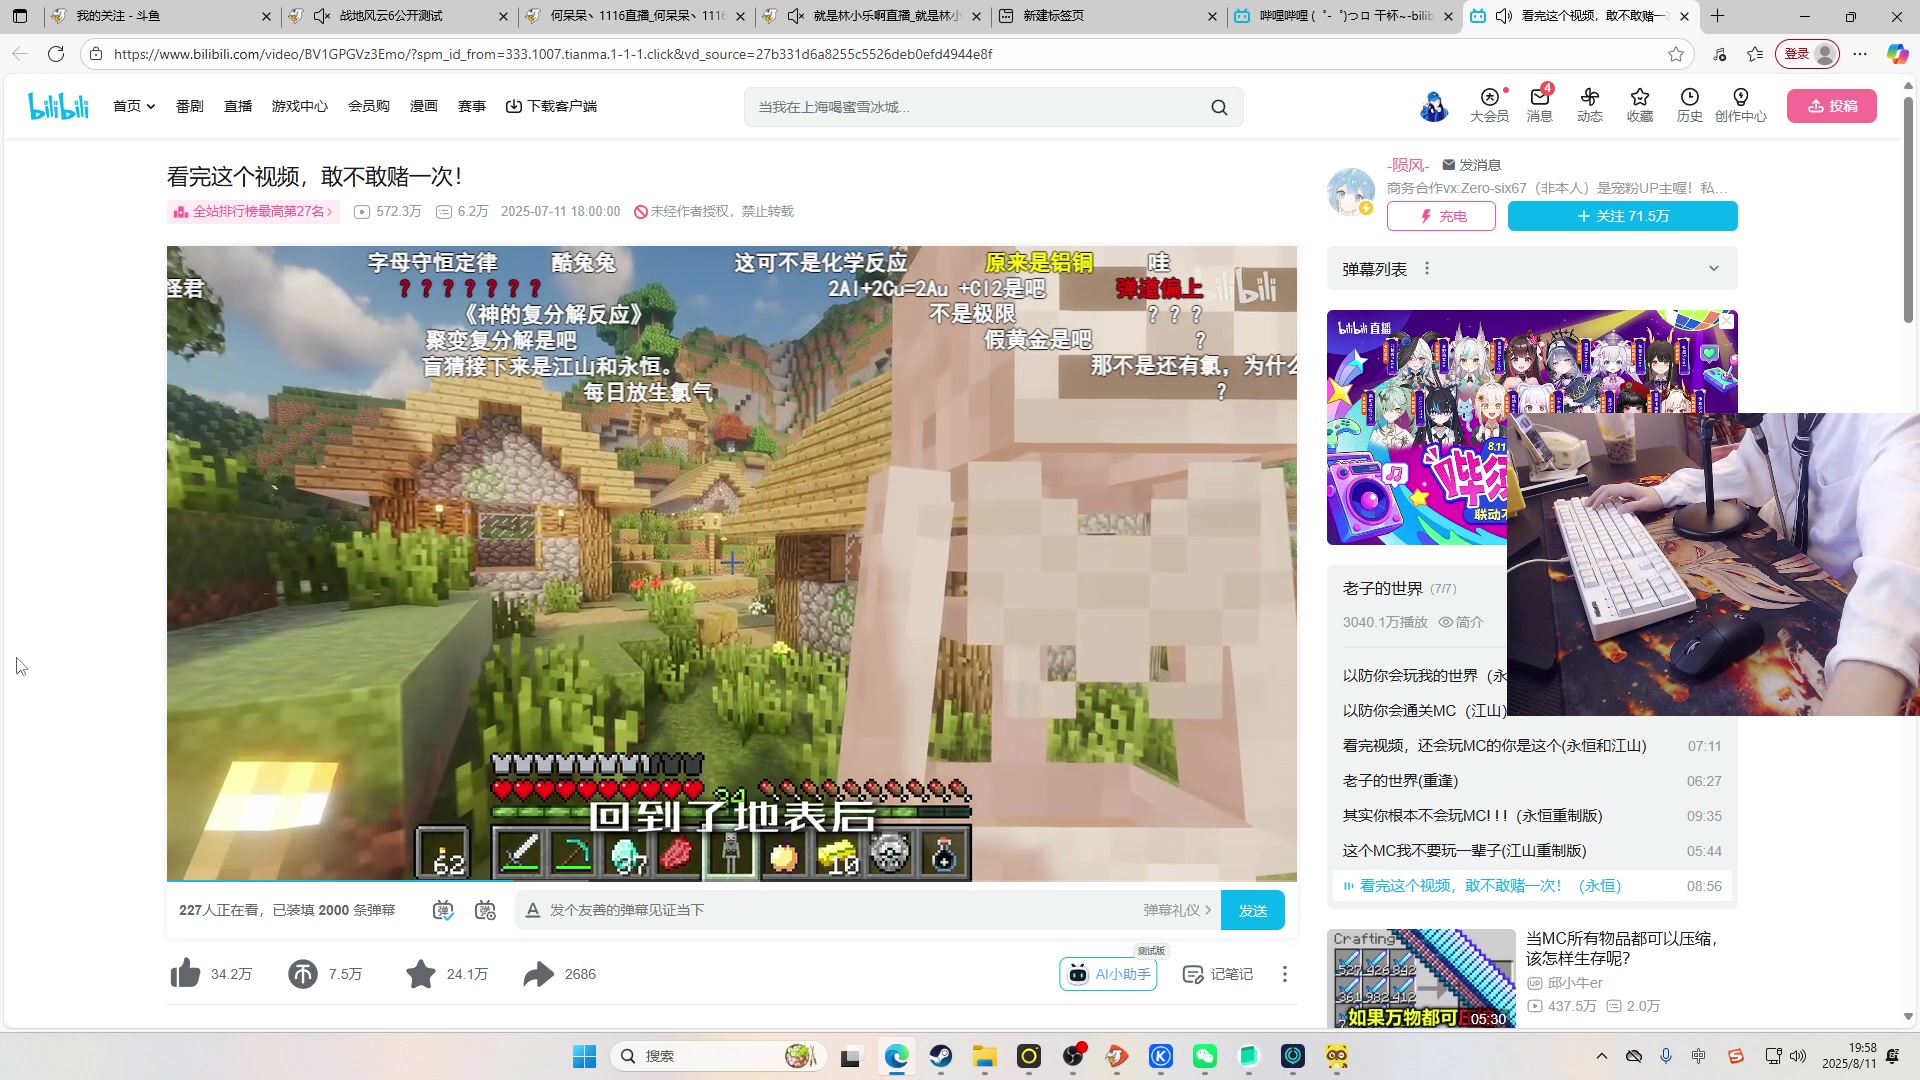Click 充电 button

pyautogui.click(x=1441, y=216)
